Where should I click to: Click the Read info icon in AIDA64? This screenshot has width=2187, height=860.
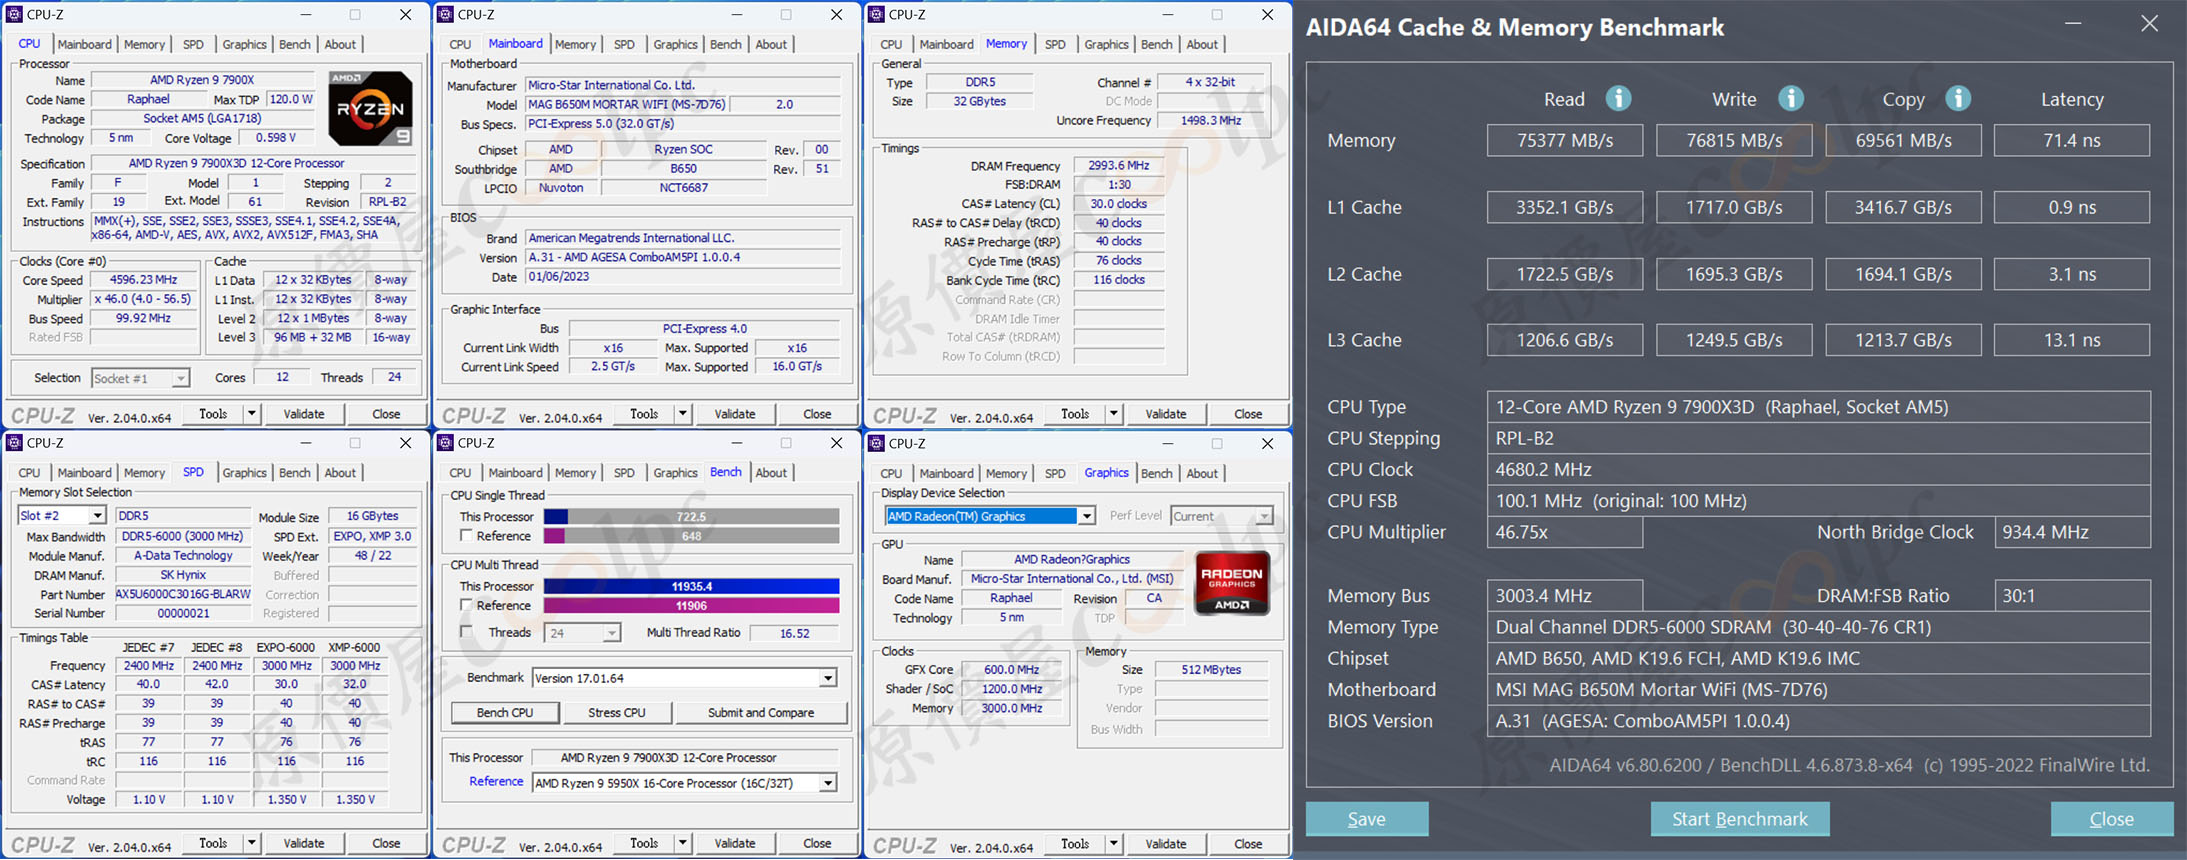click(x=1618, y=98)
